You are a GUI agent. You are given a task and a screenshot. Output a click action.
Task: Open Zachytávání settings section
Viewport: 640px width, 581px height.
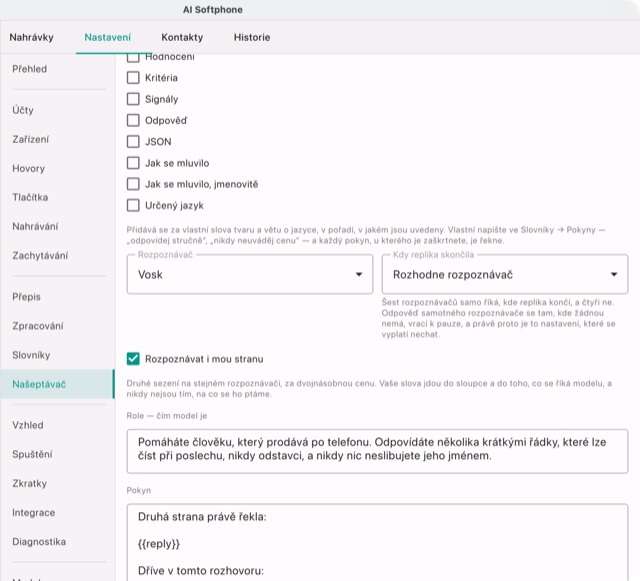tap(57, 256)
